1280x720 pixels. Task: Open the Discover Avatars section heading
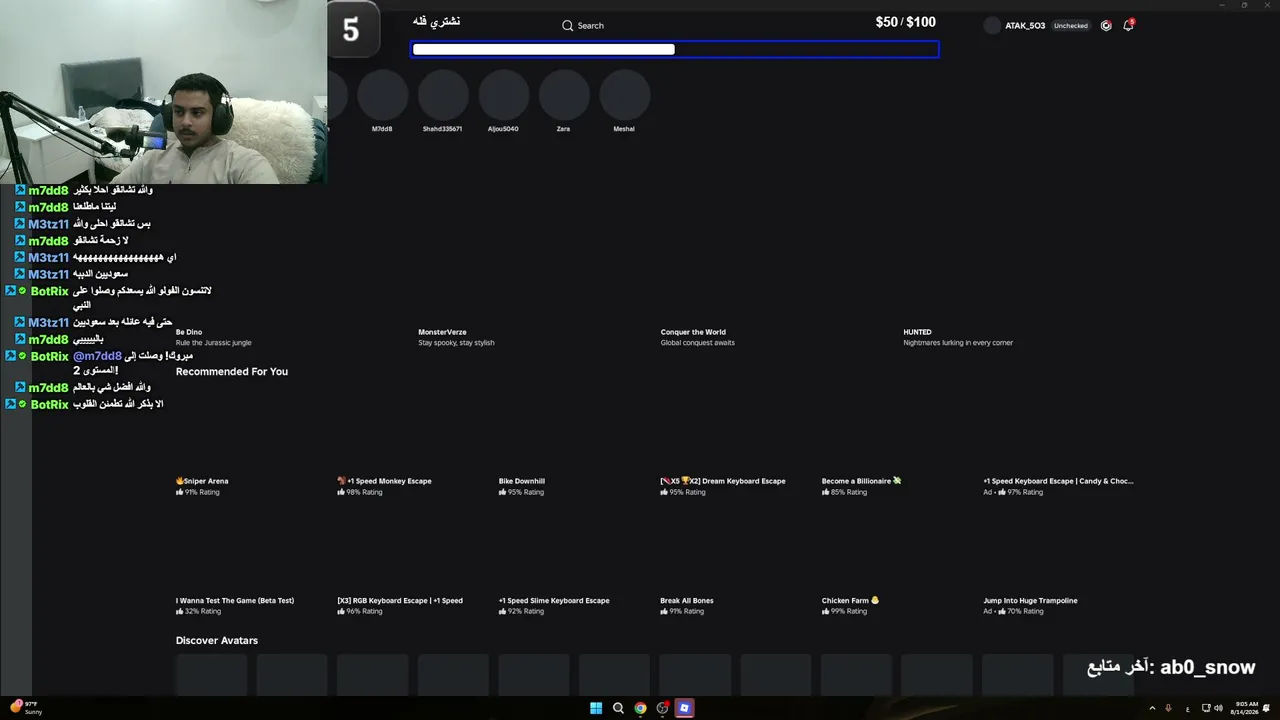[x=217, y=640]
